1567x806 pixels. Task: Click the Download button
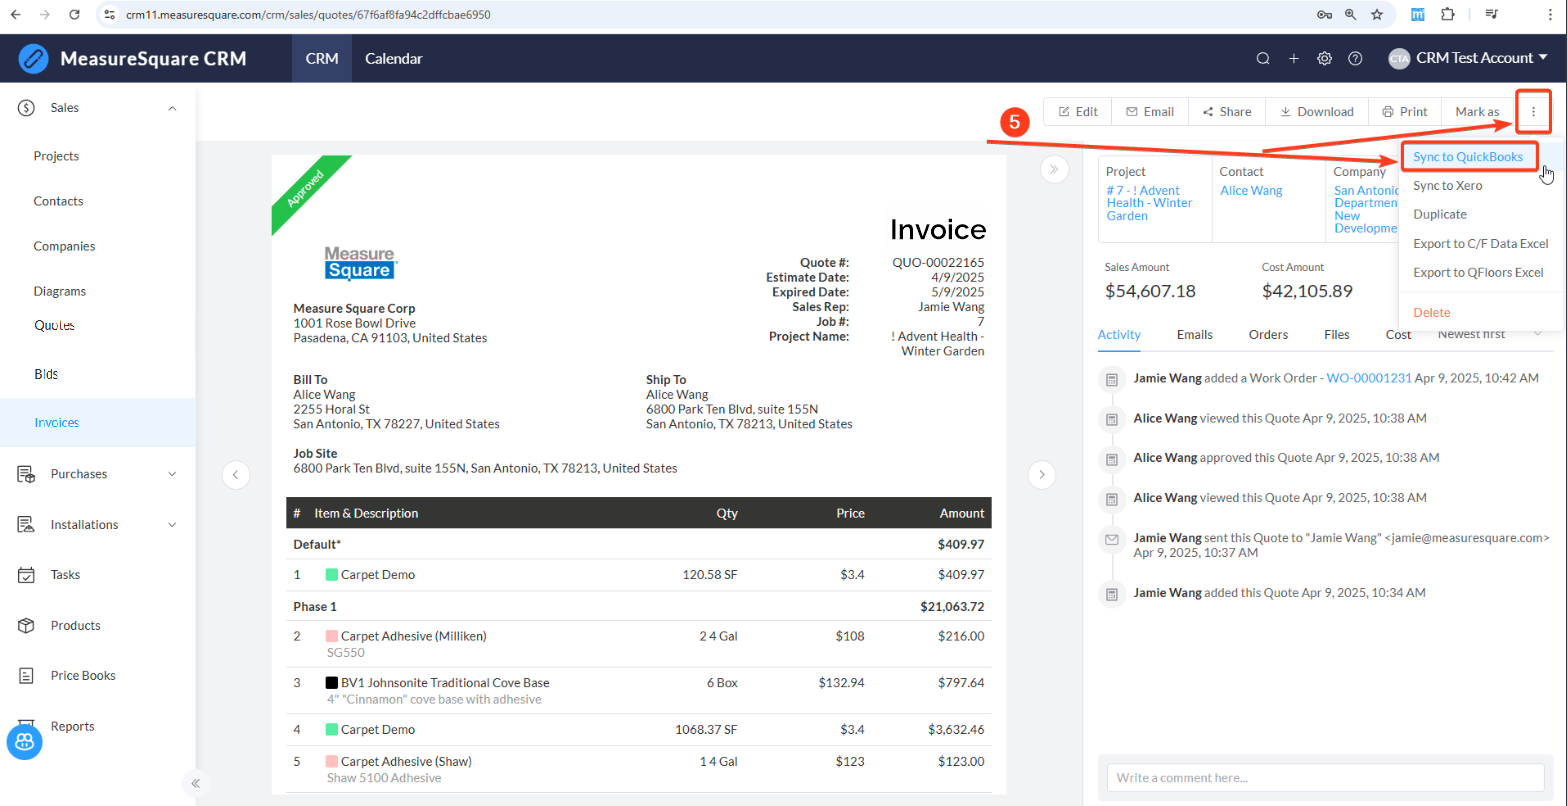click(1317, 112)
